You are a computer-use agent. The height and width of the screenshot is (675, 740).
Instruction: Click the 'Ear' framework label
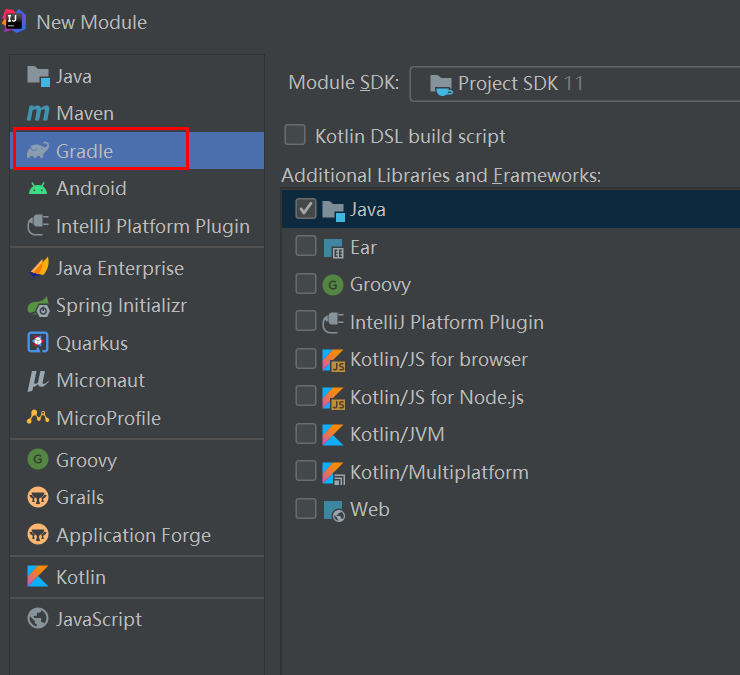[x=363, y=247]
